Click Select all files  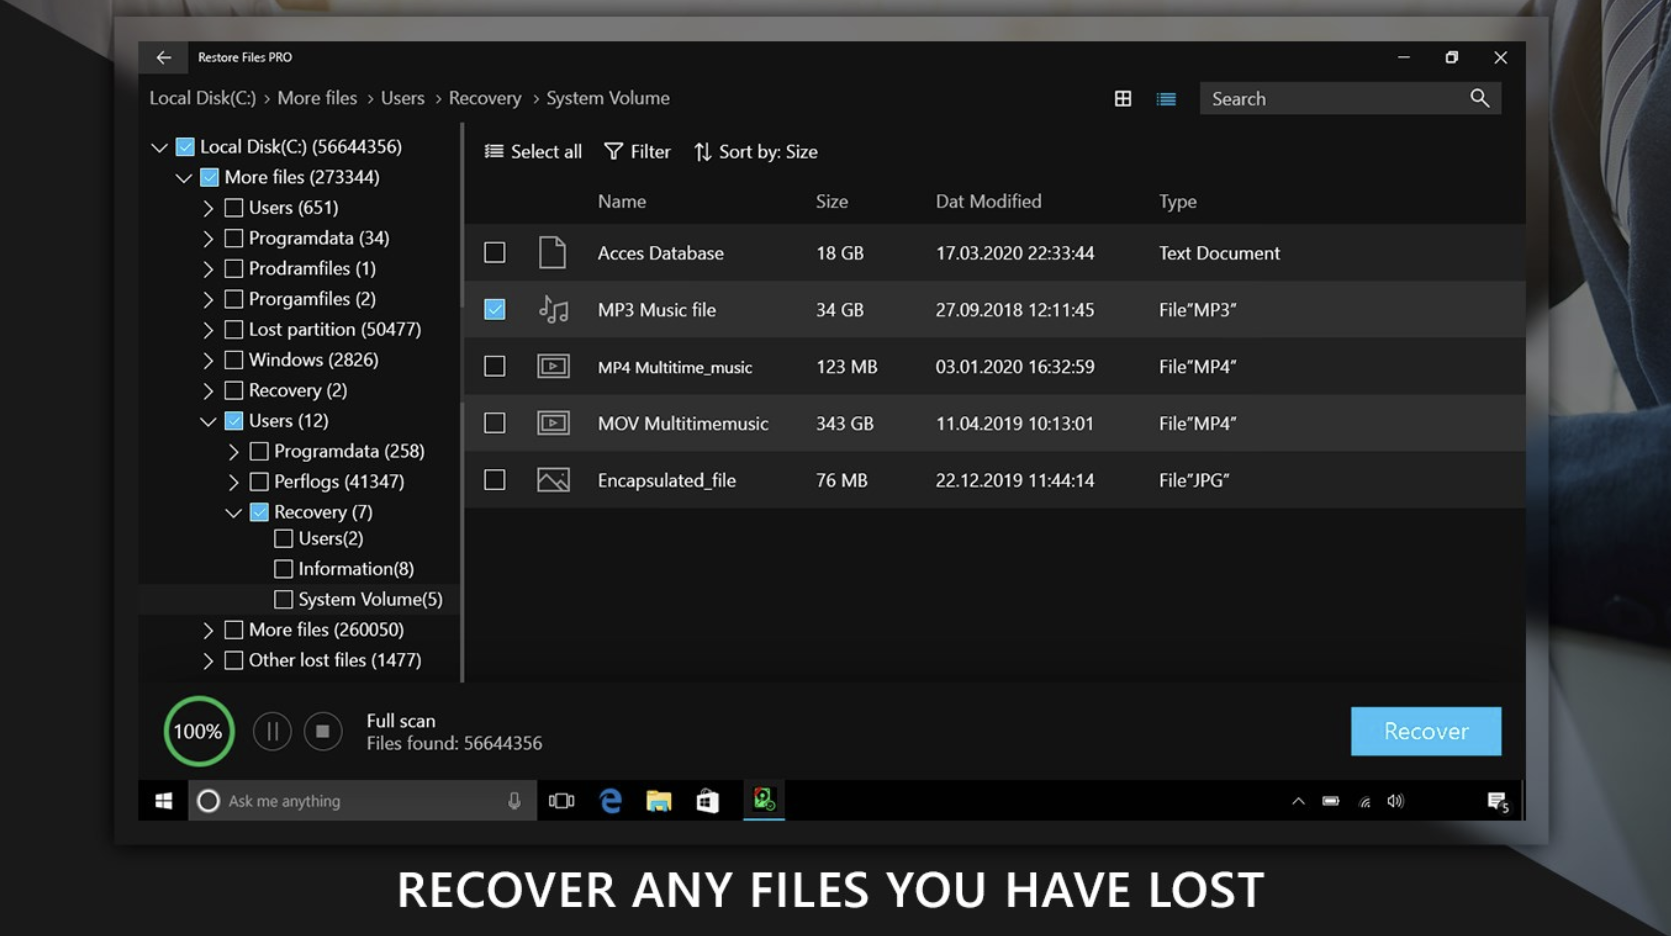(x=533, y=152)
